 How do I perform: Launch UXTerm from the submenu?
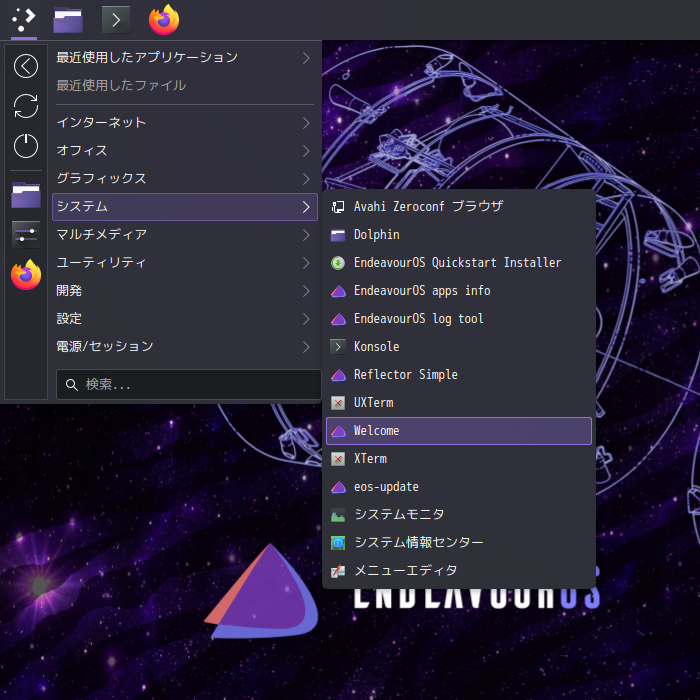click(x=459, y=403)
